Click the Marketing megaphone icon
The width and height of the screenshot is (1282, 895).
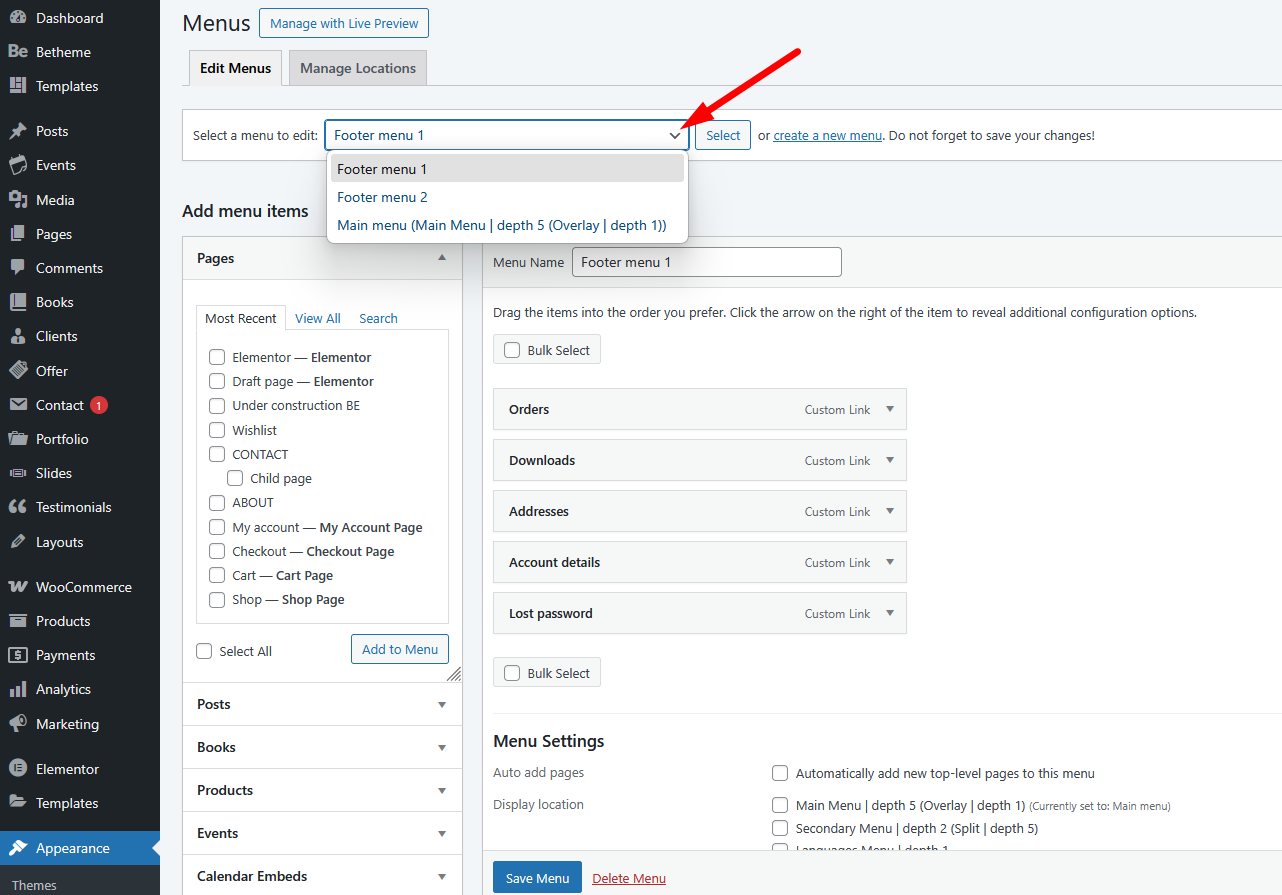click(17, 724)
